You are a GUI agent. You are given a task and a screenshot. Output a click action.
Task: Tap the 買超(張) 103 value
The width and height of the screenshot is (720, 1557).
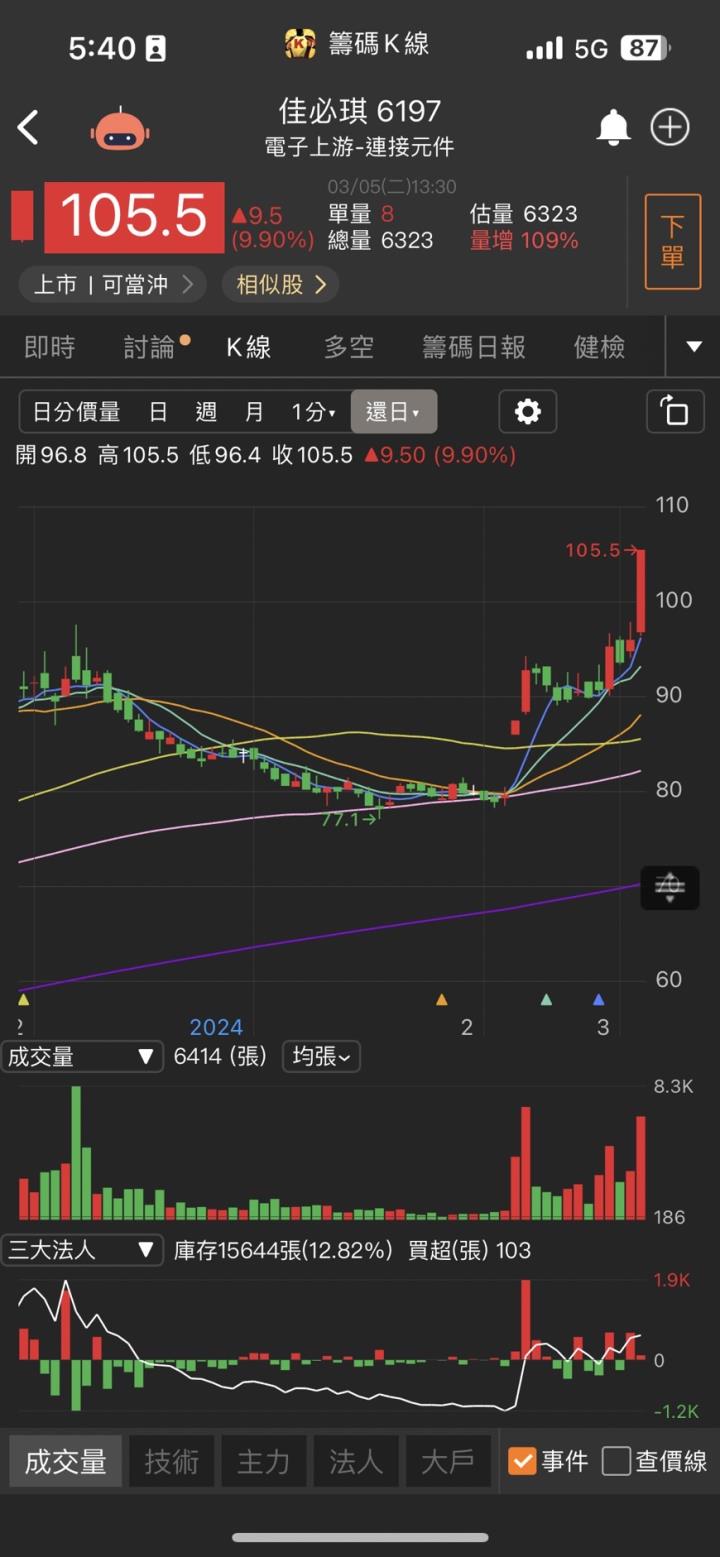pyautogui.click(x=469, y=1250)
